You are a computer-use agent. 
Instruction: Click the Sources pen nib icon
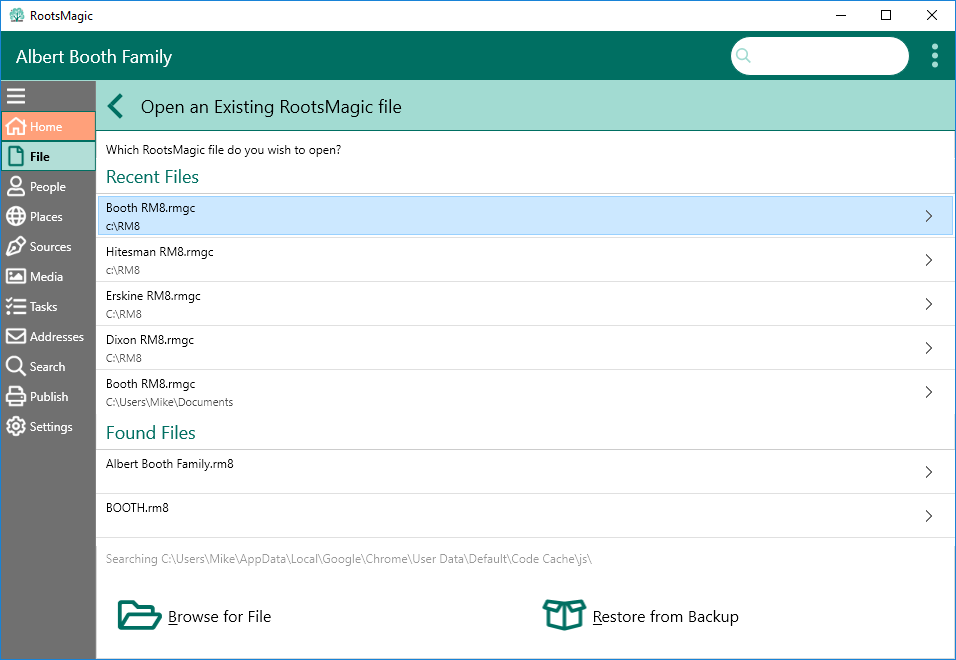pos(16,246)
